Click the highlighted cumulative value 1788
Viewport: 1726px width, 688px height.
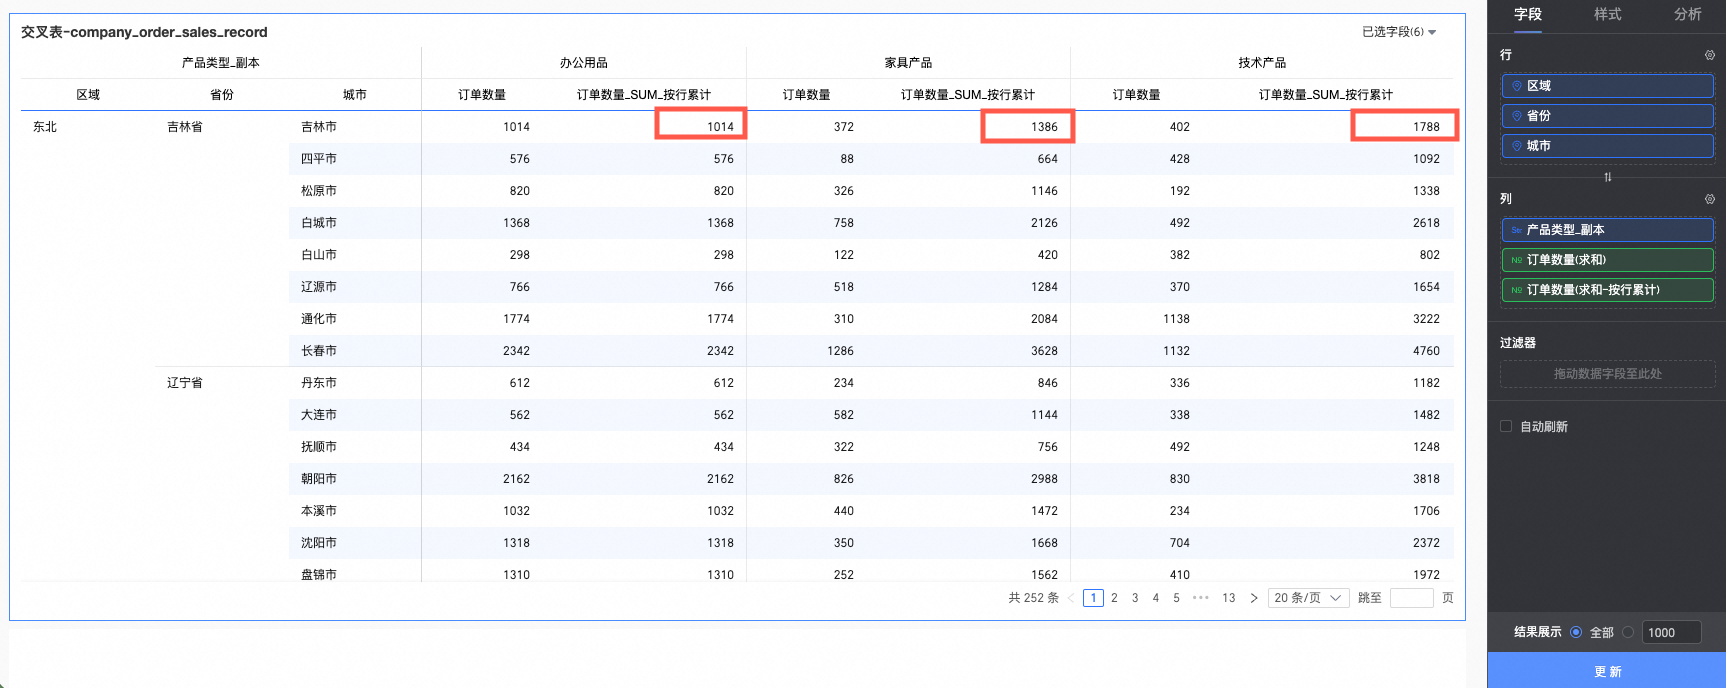click(x=1426, y=127)
